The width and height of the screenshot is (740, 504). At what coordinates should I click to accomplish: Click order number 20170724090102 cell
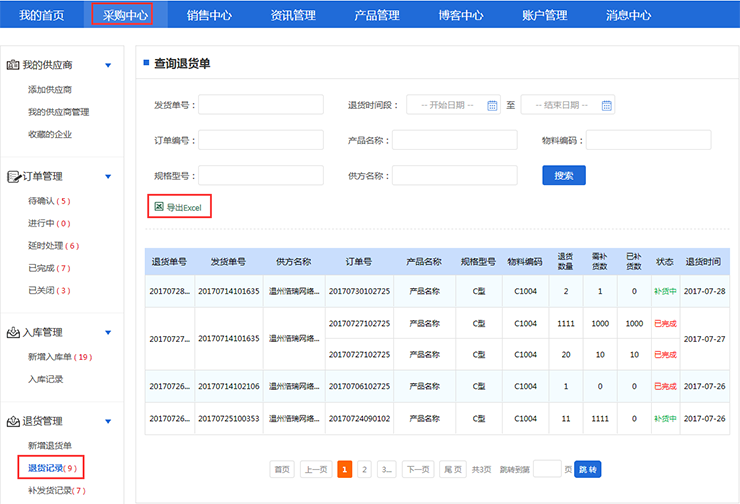click(360, 418)
